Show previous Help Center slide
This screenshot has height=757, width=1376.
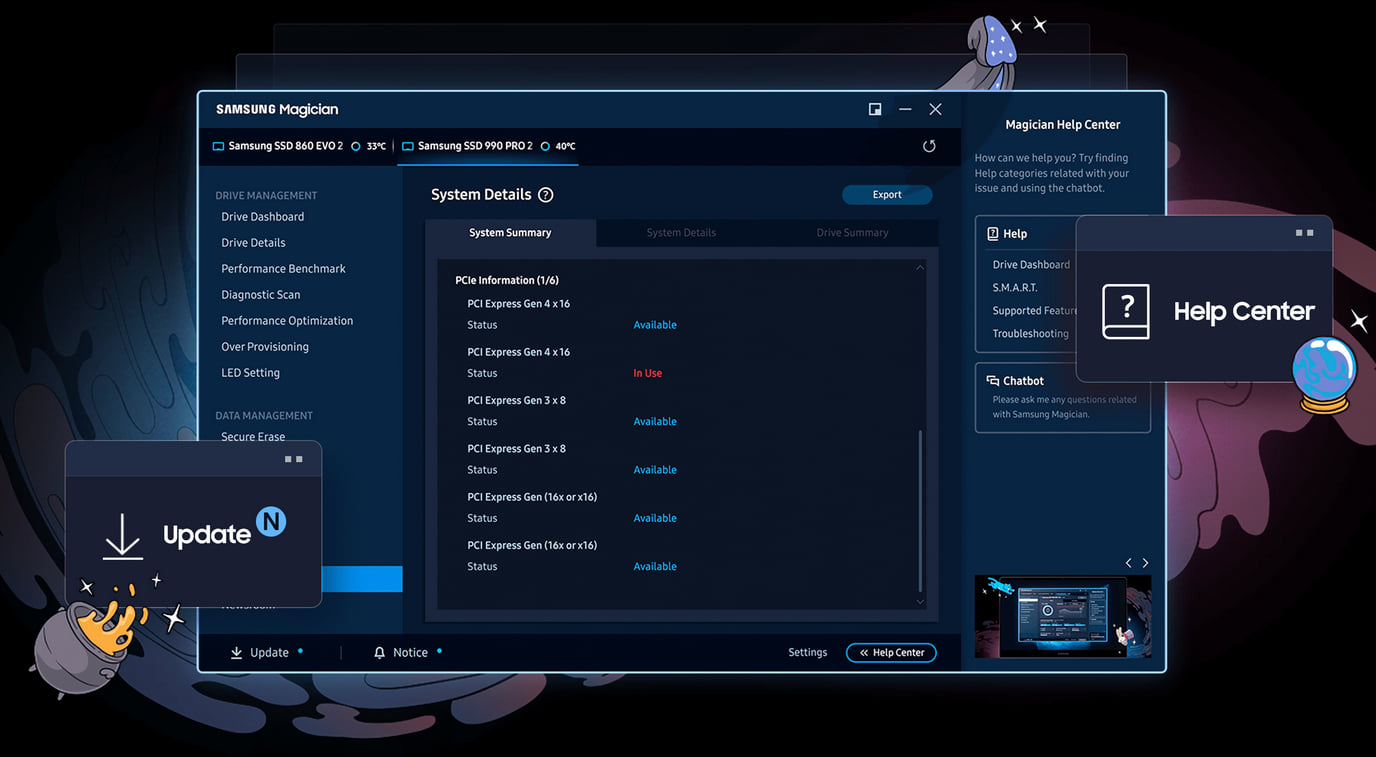click(x=1129, y=563)
